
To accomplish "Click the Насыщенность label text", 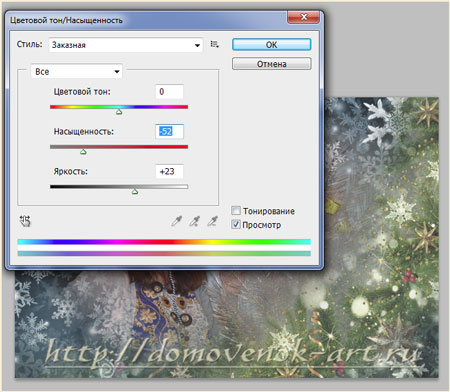I will 84,132.
